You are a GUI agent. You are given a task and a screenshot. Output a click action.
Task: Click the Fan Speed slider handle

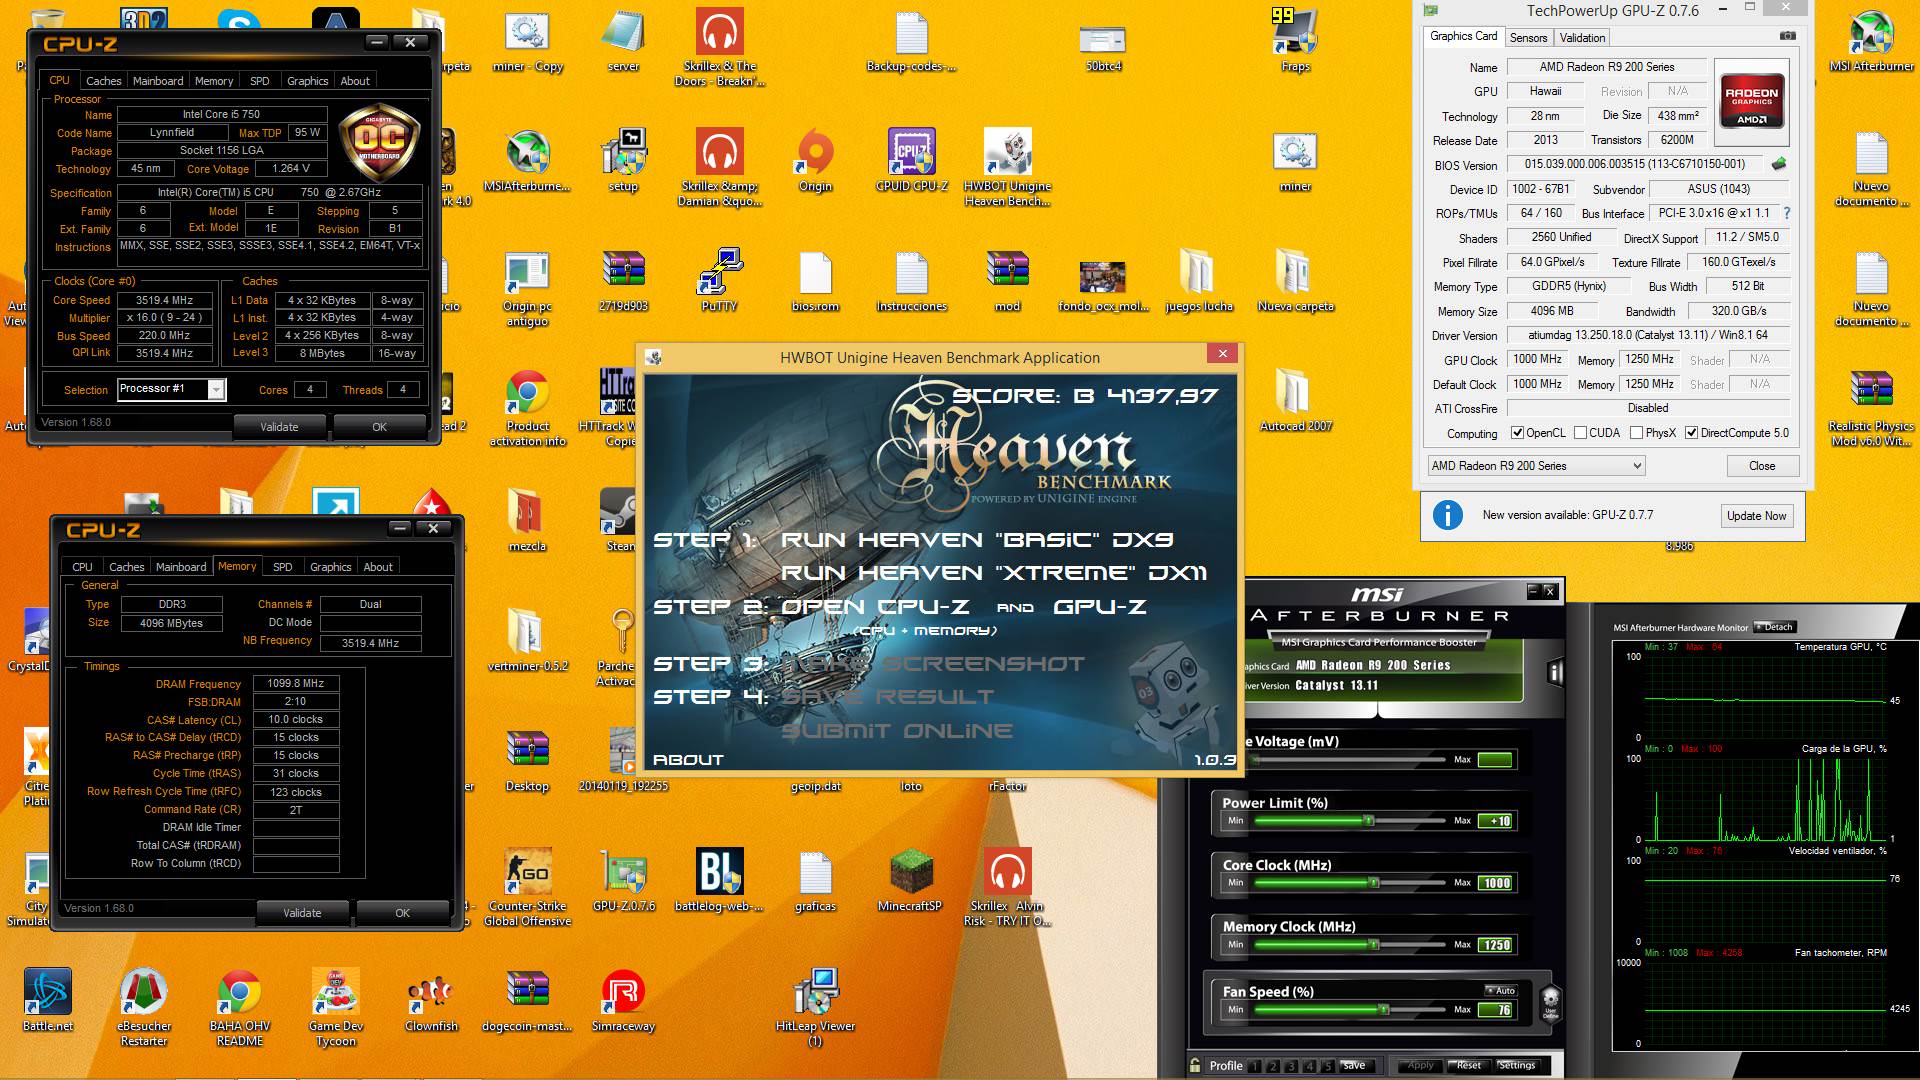pyautogui.click(x=1384, y=1010)
